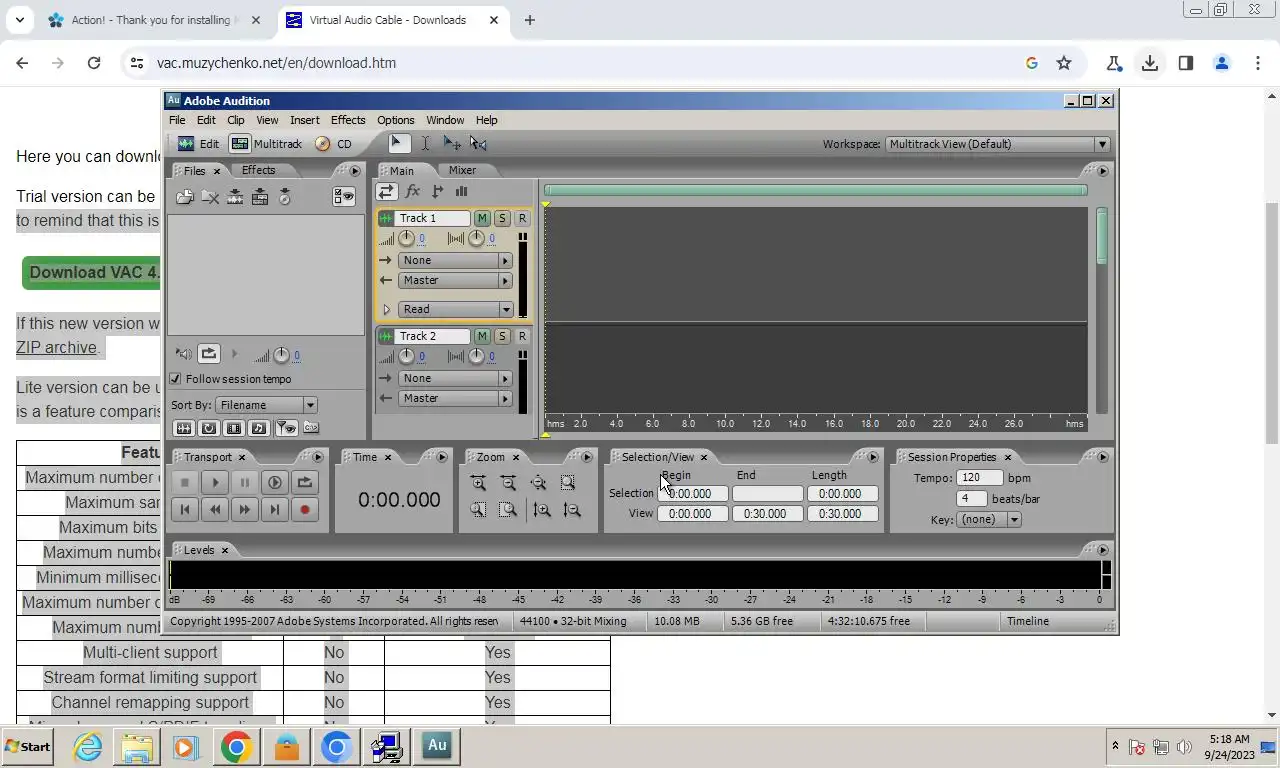Show the EQ track controls
Screen dimensions: 1280x768
click(461, 191)
